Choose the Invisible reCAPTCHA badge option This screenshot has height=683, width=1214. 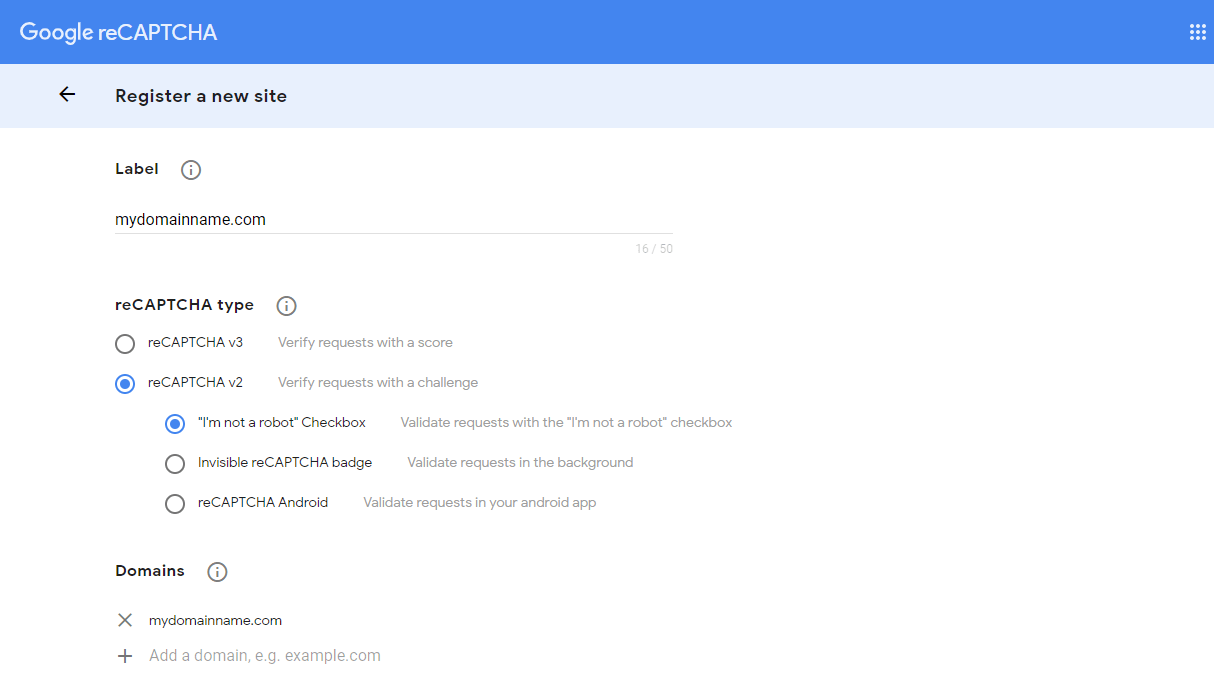click(175, 464)
